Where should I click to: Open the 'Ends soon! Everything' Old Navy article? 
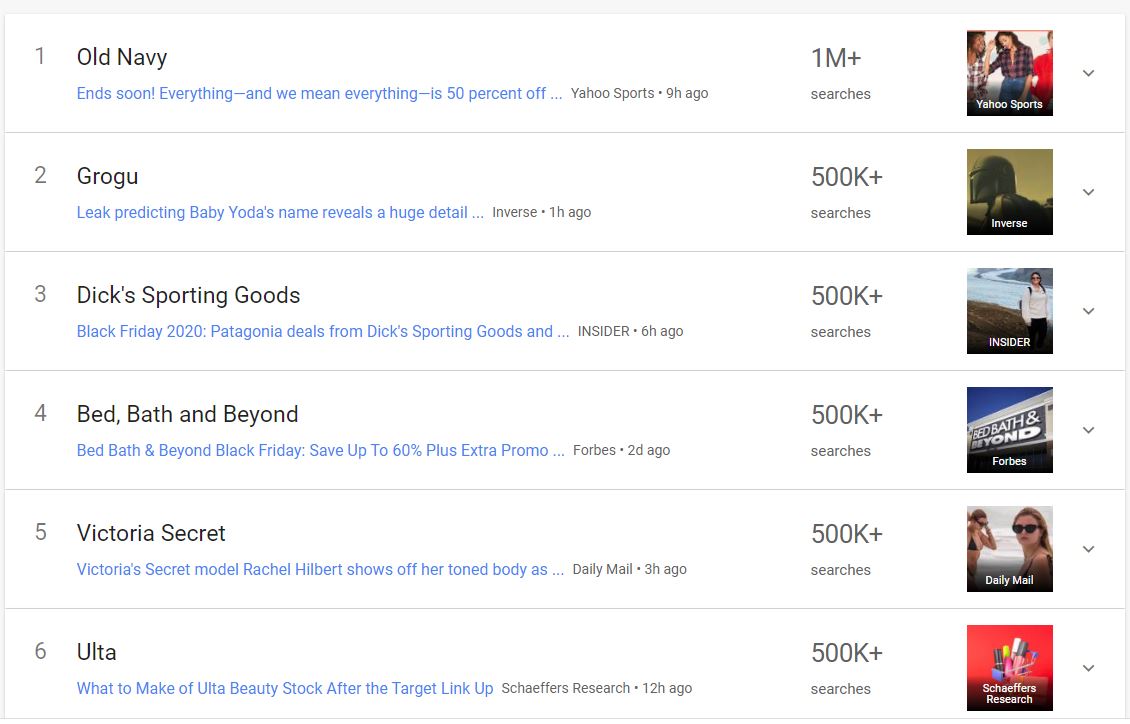coord(319,94)
